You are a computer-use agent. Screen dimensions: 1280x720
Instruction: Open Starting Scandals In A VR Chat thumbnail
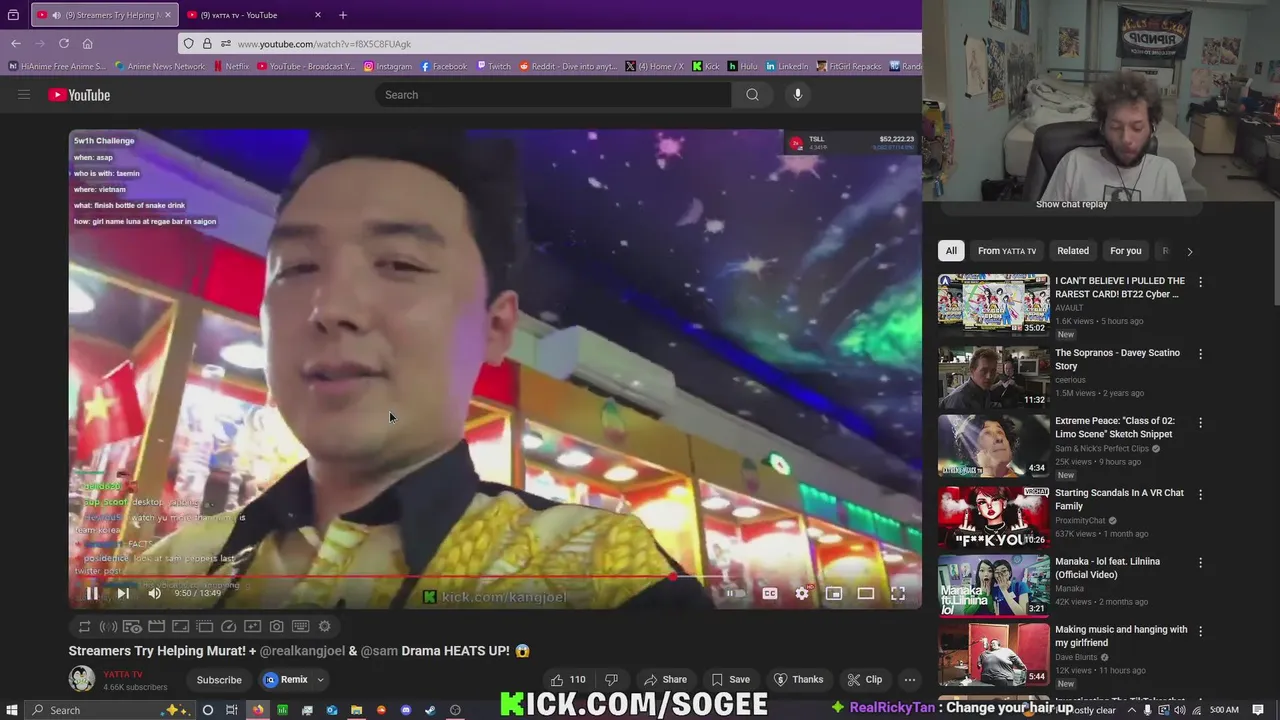993,517
